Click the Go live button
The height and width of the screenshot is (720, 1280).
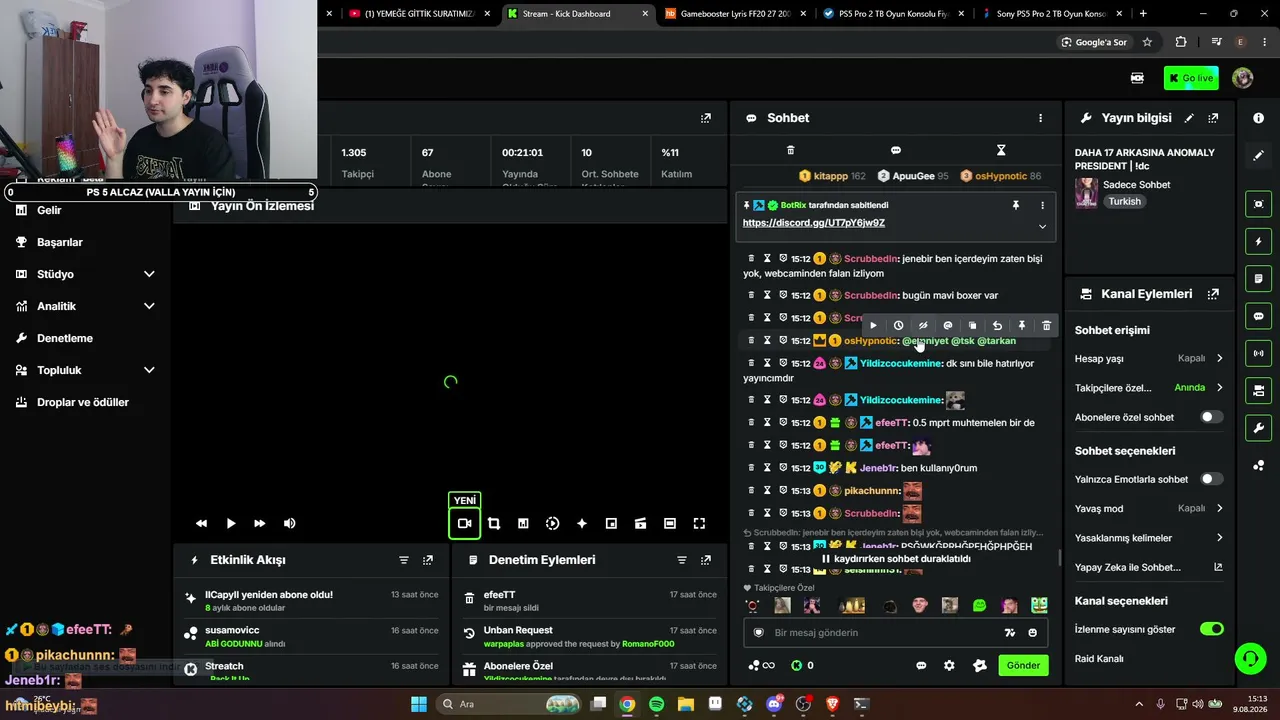click(x=1191, y=78)
